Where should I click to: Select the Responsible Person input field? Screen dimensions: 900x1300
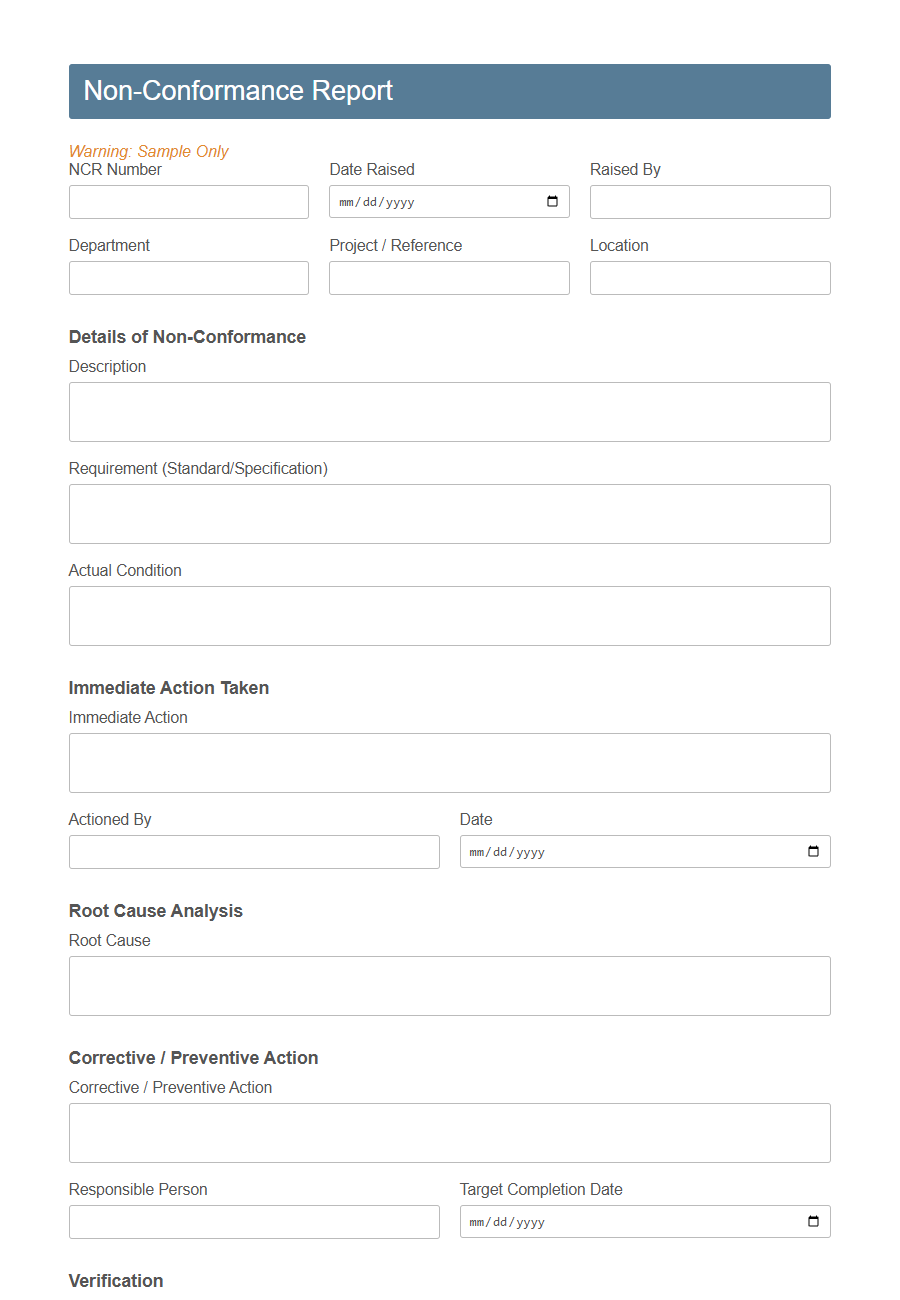coord(253,1221)
